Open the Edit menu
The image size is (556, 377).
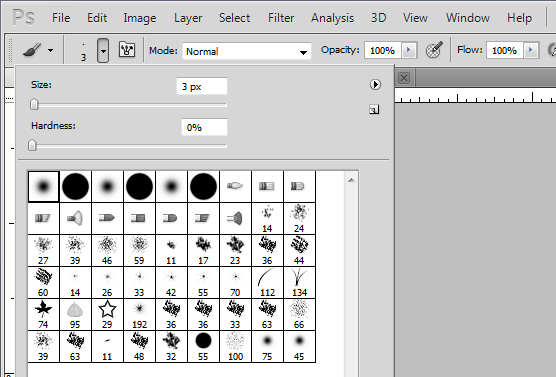[x=97, y=18]
